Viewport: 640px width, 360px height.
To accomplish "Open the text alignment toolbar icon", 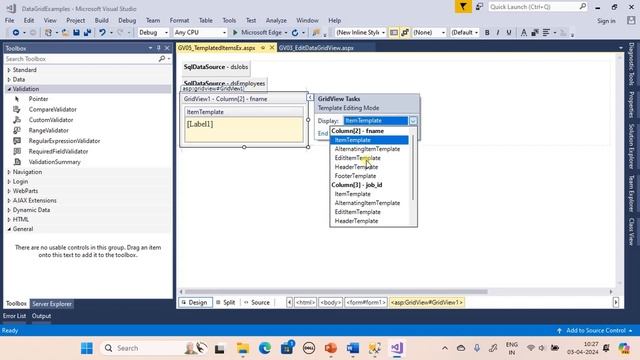I will 546,32.
